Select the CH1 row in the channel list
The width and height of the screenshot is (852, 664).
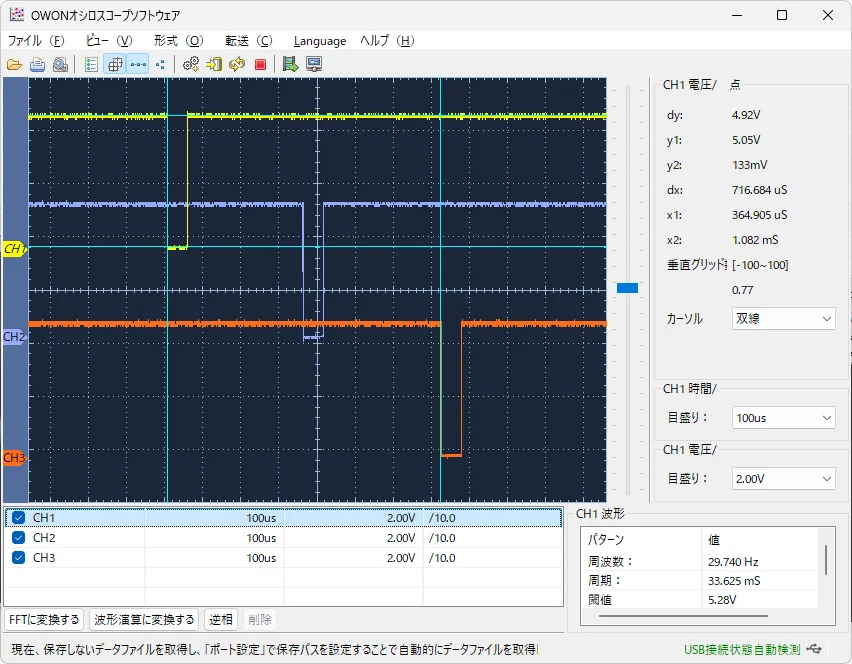284,517
